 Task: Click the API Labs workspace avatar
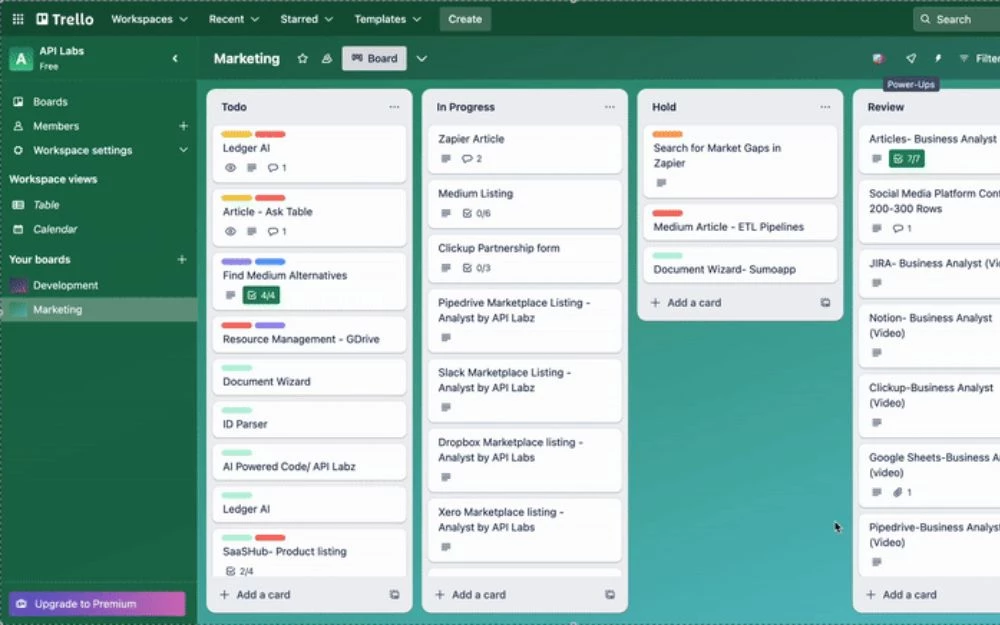(21, 59)
